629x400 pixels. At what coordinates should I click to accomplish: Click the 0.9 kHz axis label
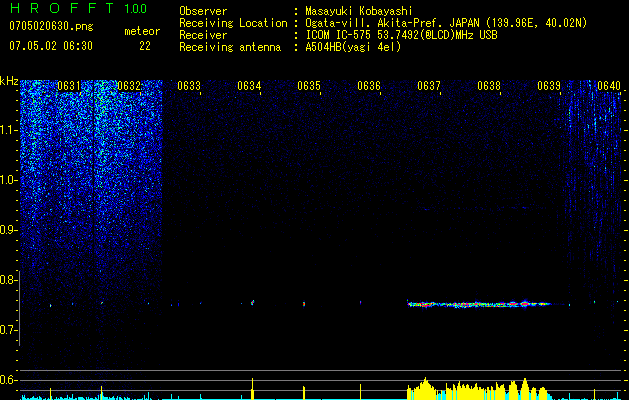click(x=7, y=230)
